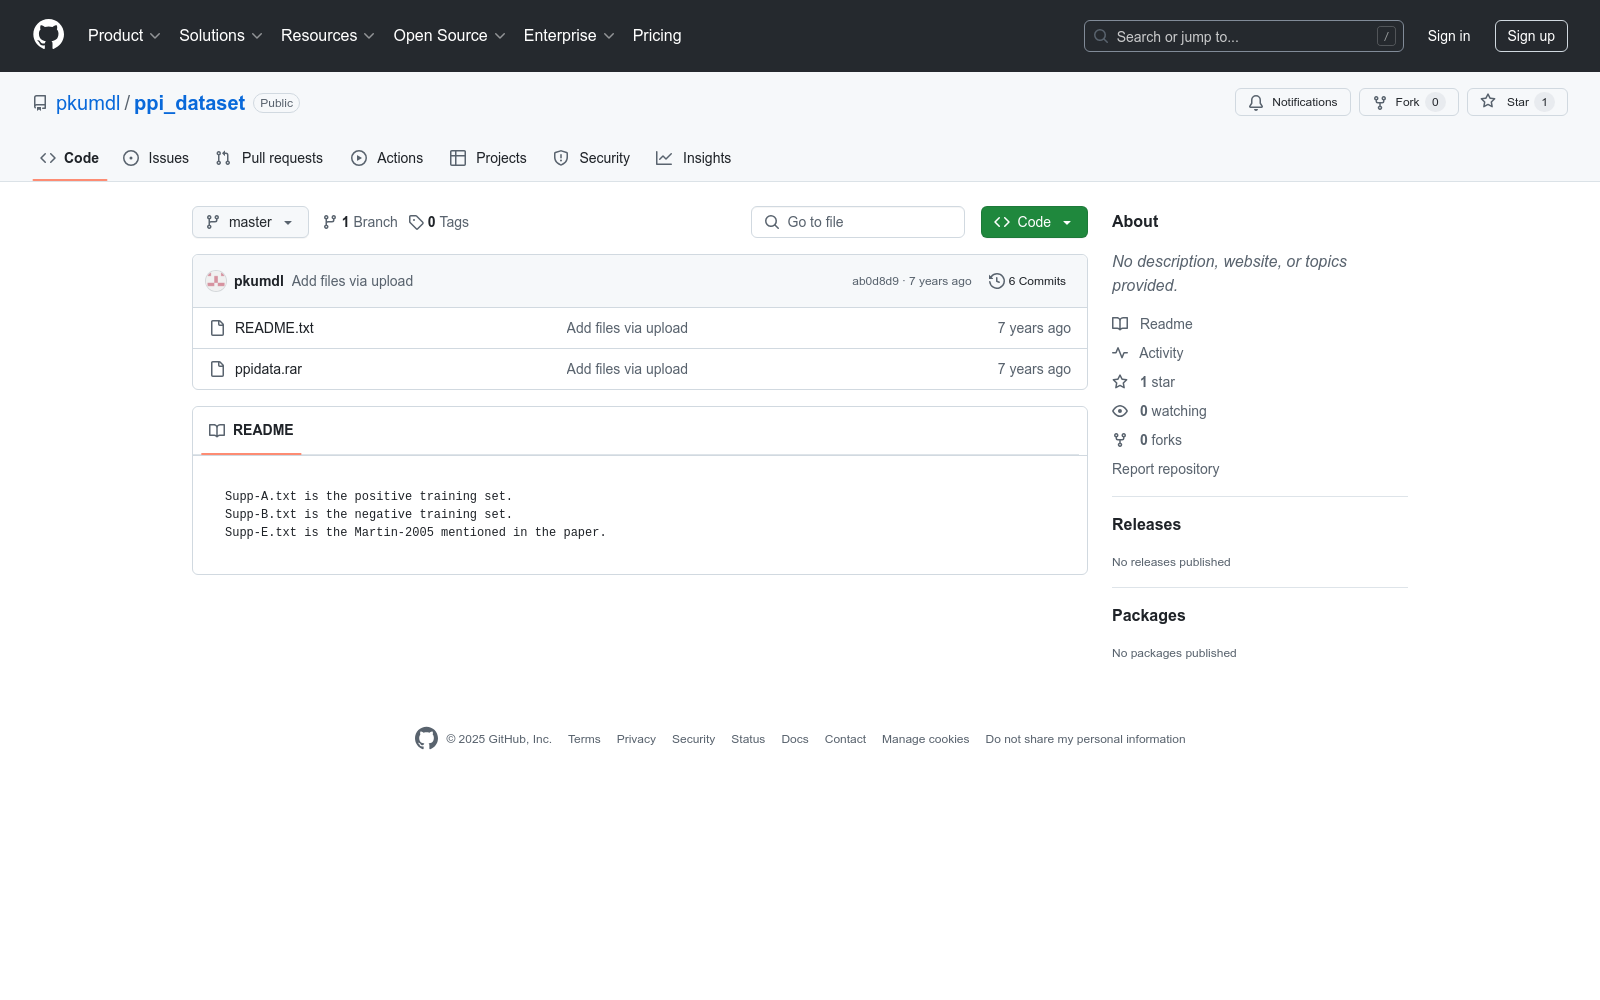Open the GitHub home logo
The image size is (1600, 1000).
[48, 35]
